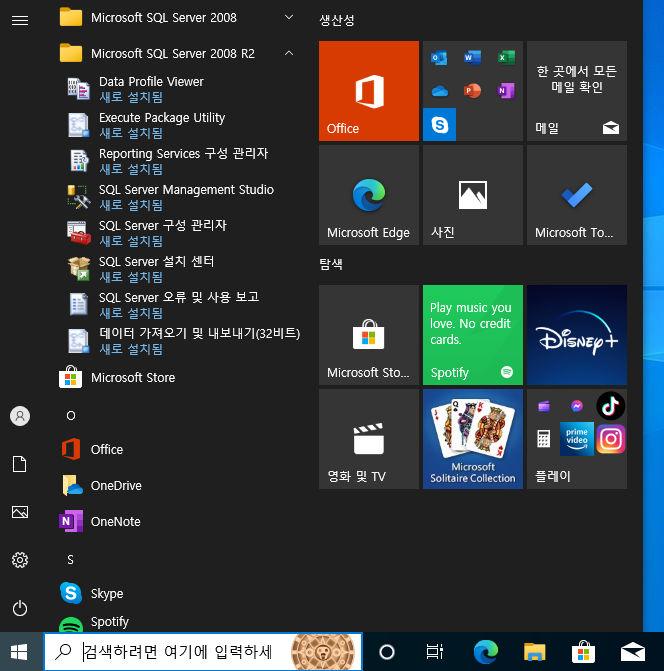Open Data Profile Viewer

coord(177,89)
